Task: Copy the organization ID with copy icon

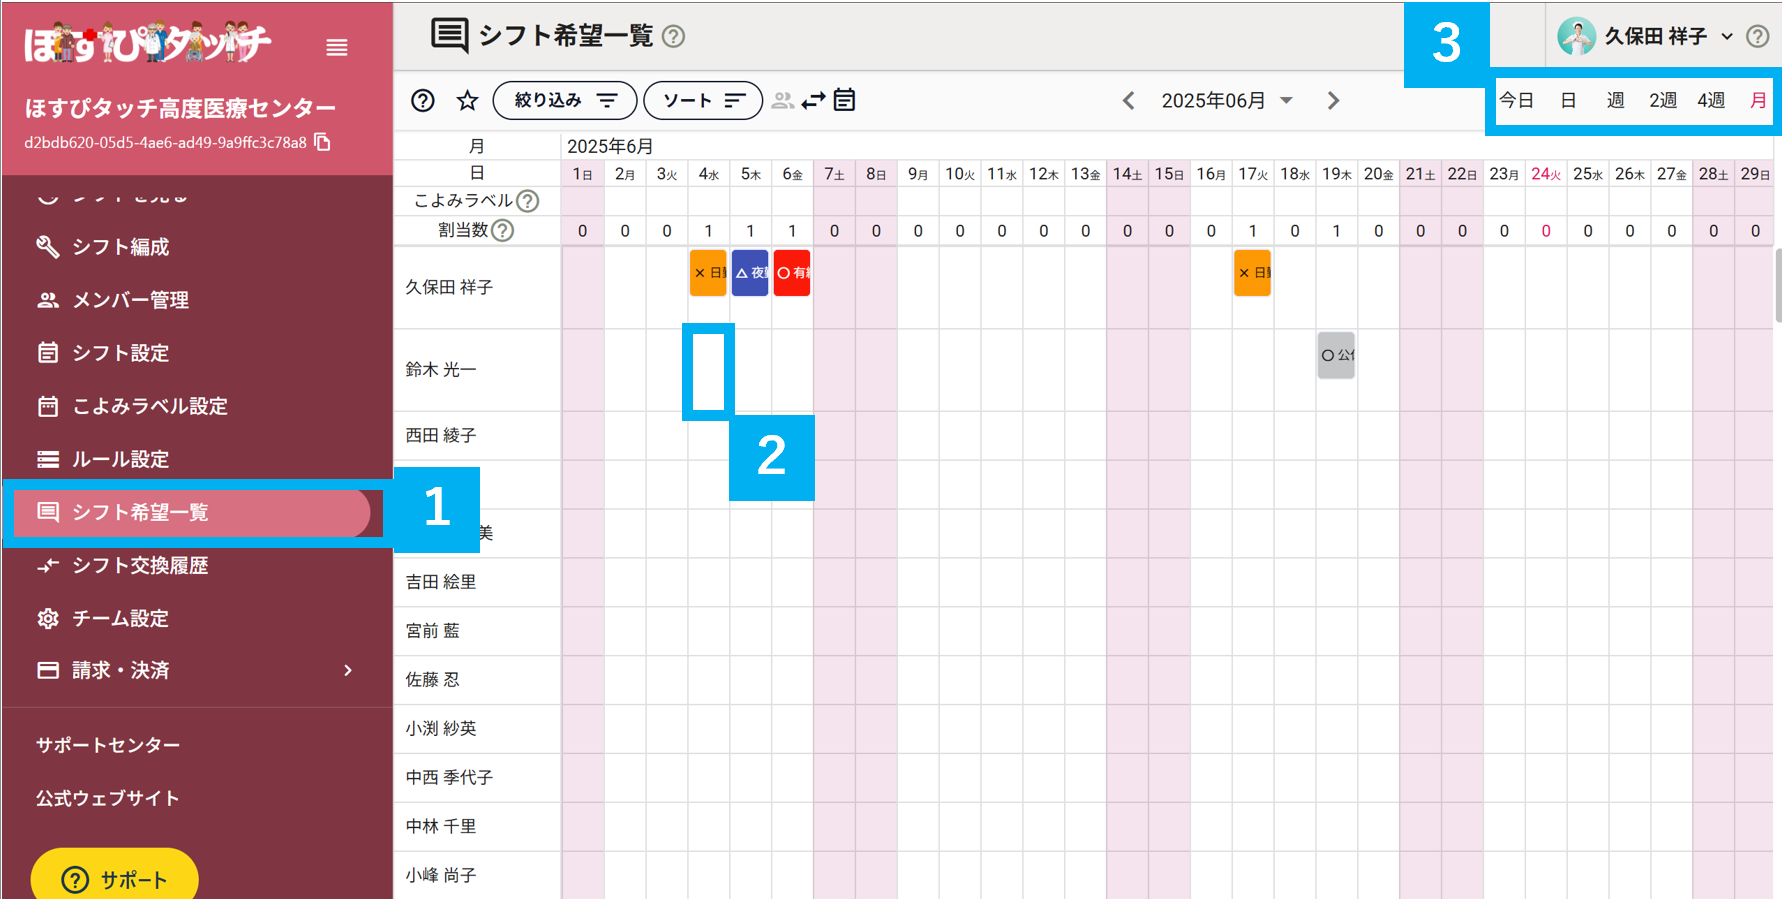Action: (x=322, y=142)
